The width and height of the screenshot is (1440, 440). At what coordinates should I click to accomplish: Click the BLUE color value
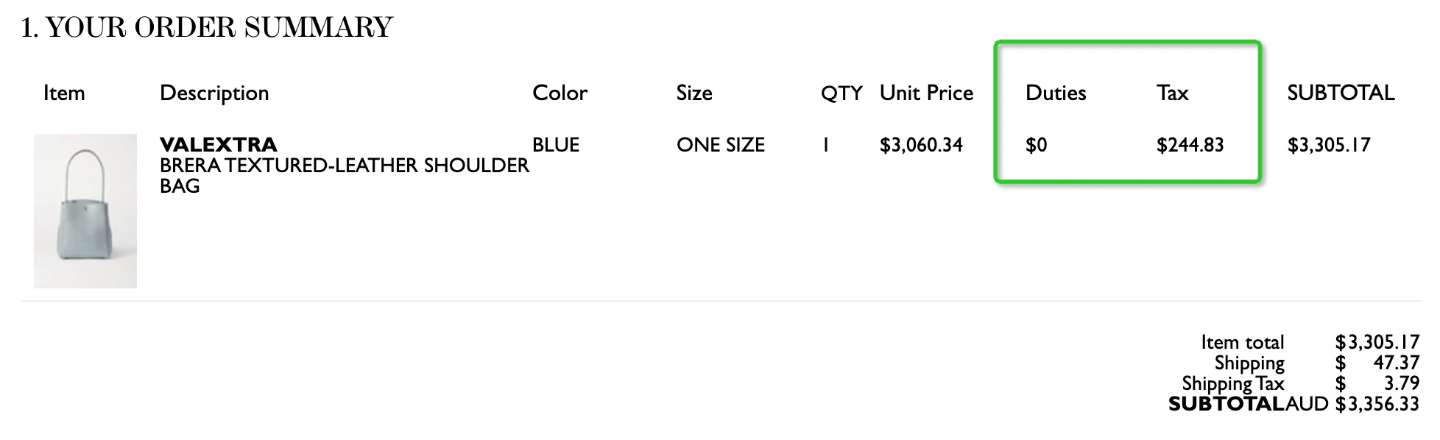point(556,145)
